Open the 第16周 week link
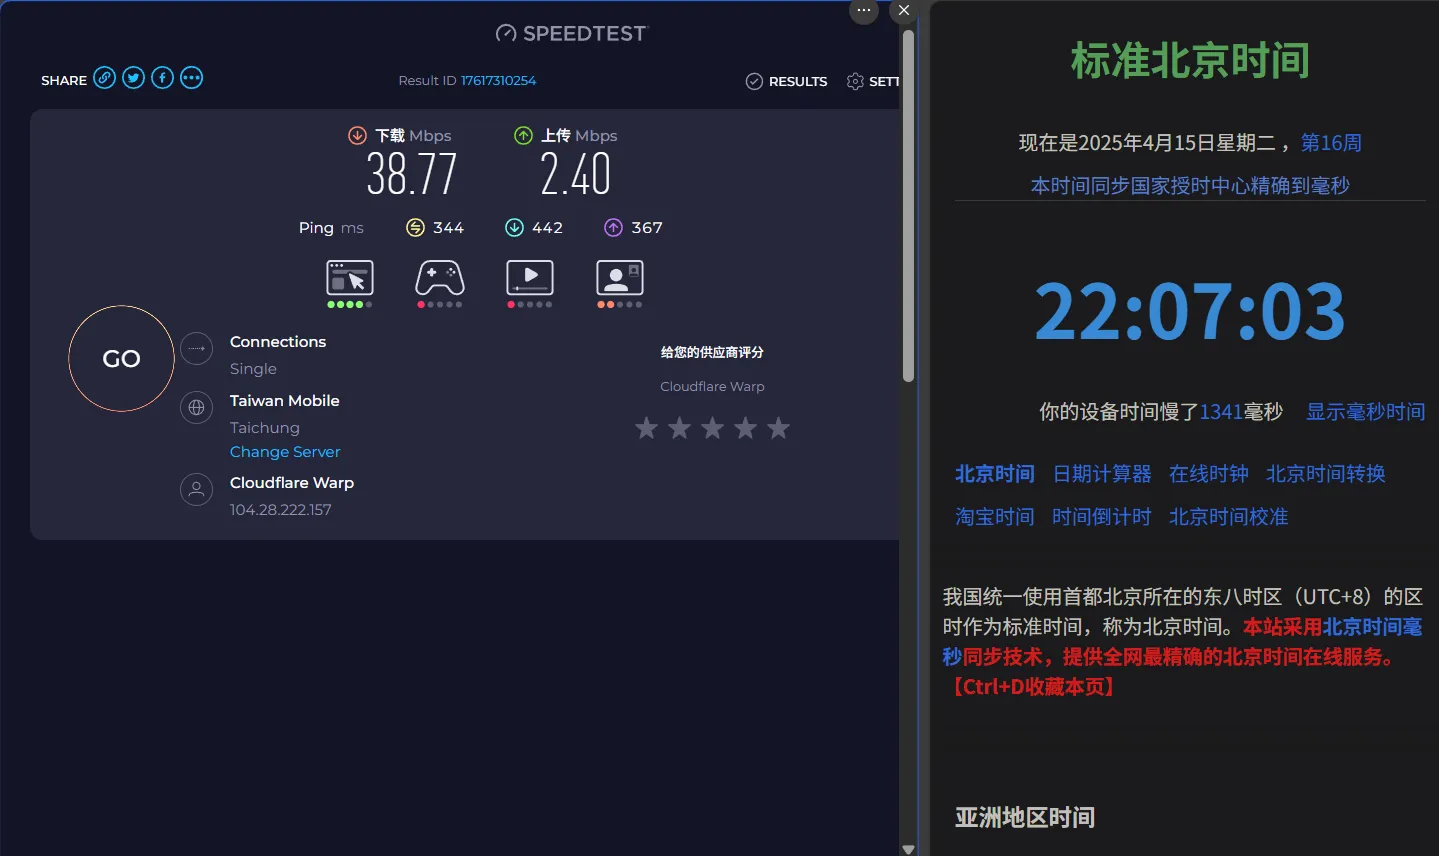Image resolution: width=1439 pixels, height=856 pixels. tap(1331, 143)
